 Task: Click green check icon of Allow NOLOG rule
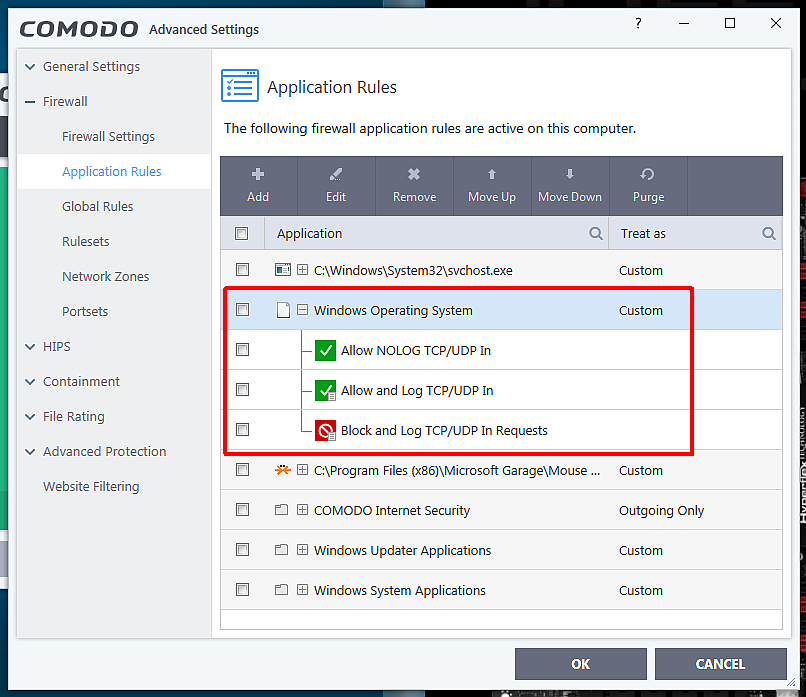(x=325, y=351)
